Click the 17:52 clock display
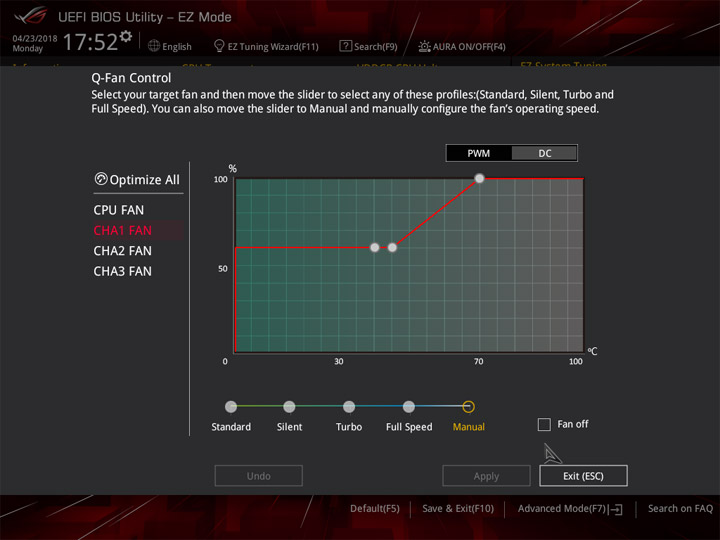Viewport: 720px width, 540px height. (x=90, y=42)
